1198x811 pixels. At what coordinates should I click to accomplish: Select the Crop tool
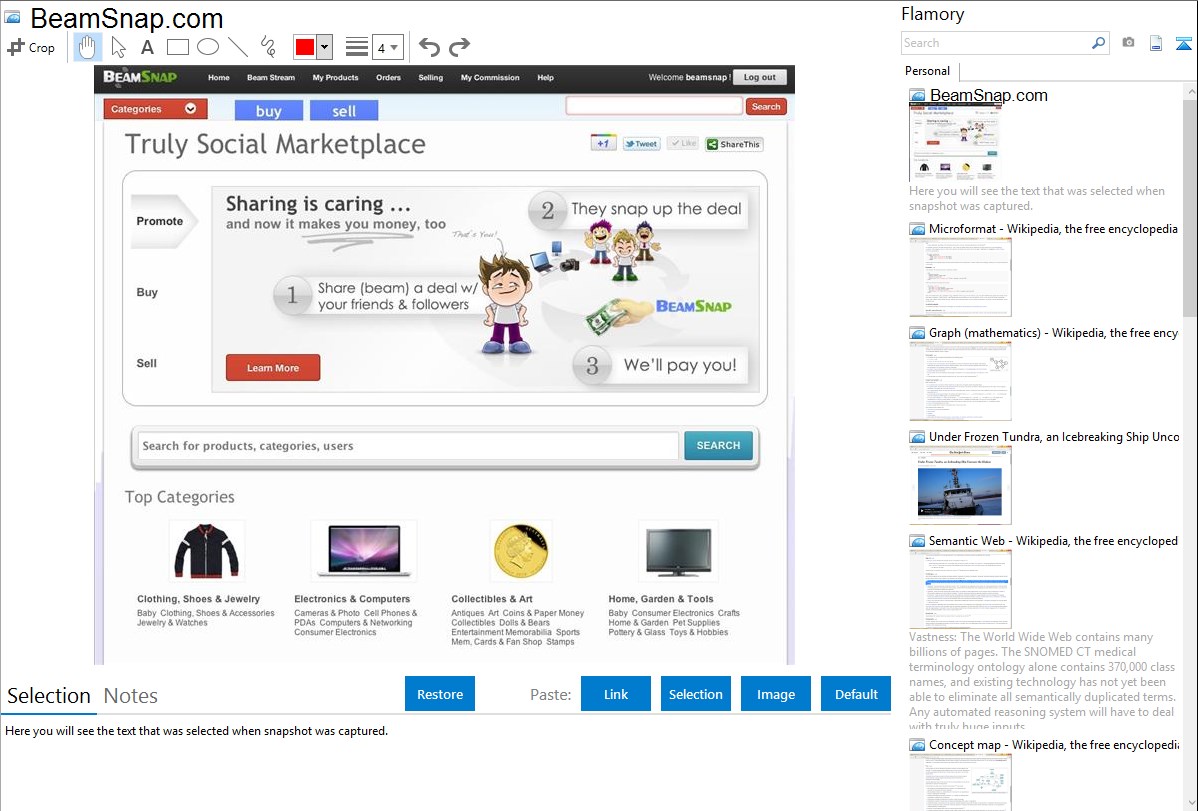click(31, 47)
